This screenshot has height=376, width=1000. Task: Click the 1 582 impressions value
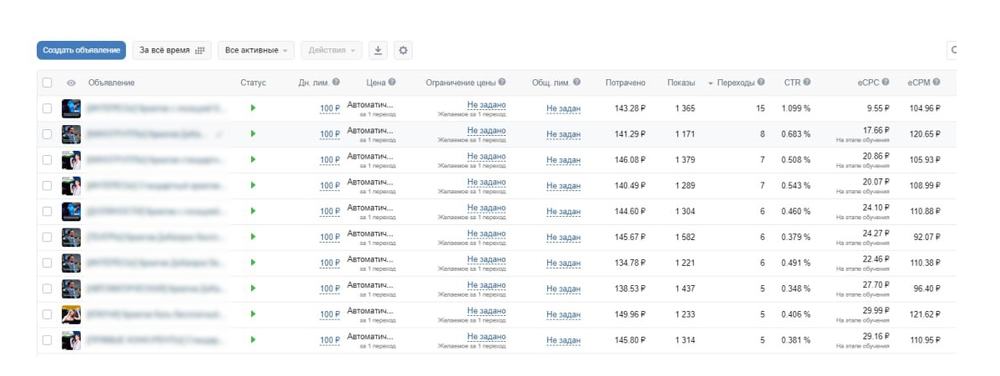pos(686,237)
